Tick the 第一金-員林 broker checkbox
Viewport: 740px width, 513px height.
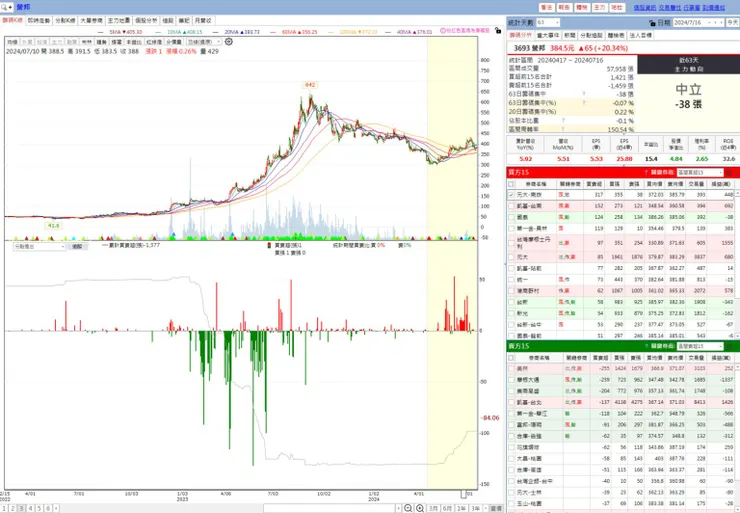click(x=511, y=228)
